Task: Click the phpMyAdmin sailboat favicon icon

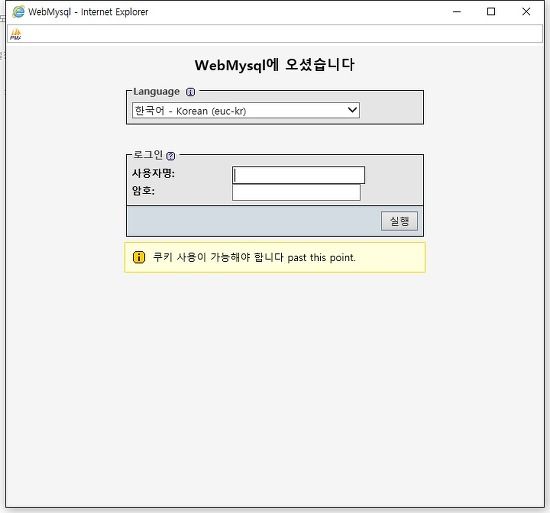Action: pyautogui.click(x=15, y=34)
